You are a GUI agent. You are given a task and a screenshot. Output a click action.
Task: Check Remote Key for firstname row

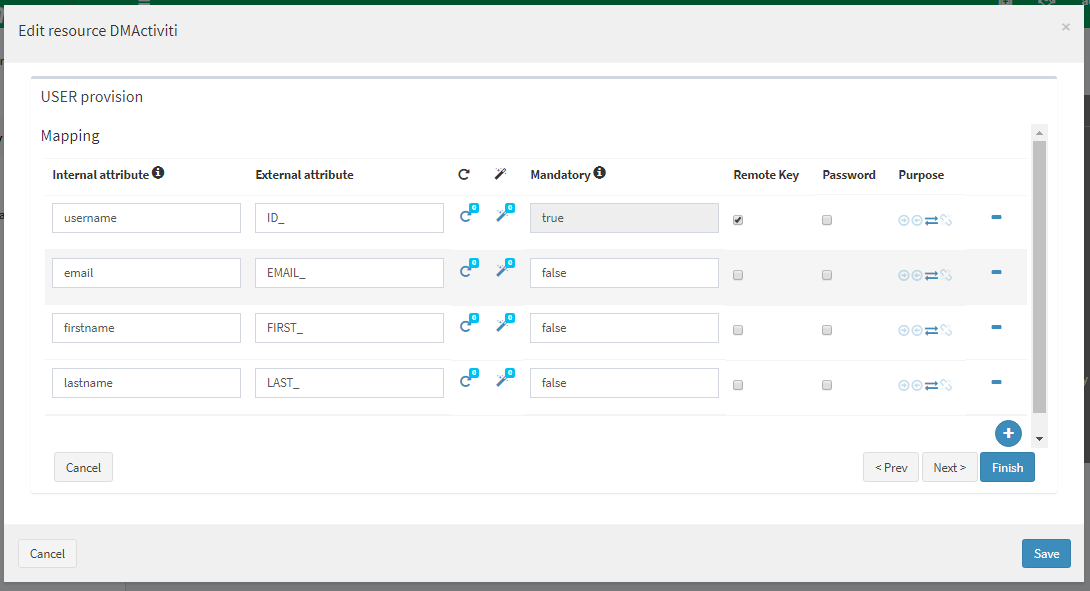tap(738, 330)
